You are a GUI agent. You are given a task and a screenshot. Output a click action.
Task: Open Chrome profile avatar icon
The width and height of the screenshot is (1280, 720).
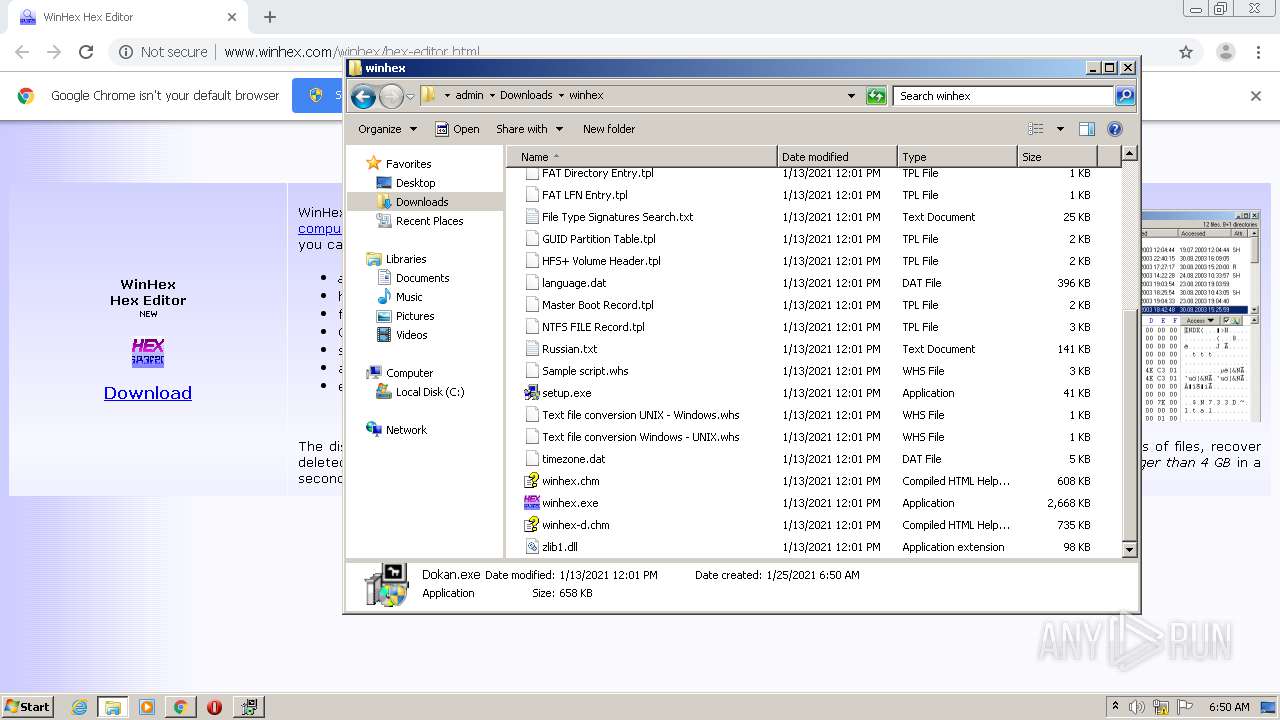click(1225, 52)
